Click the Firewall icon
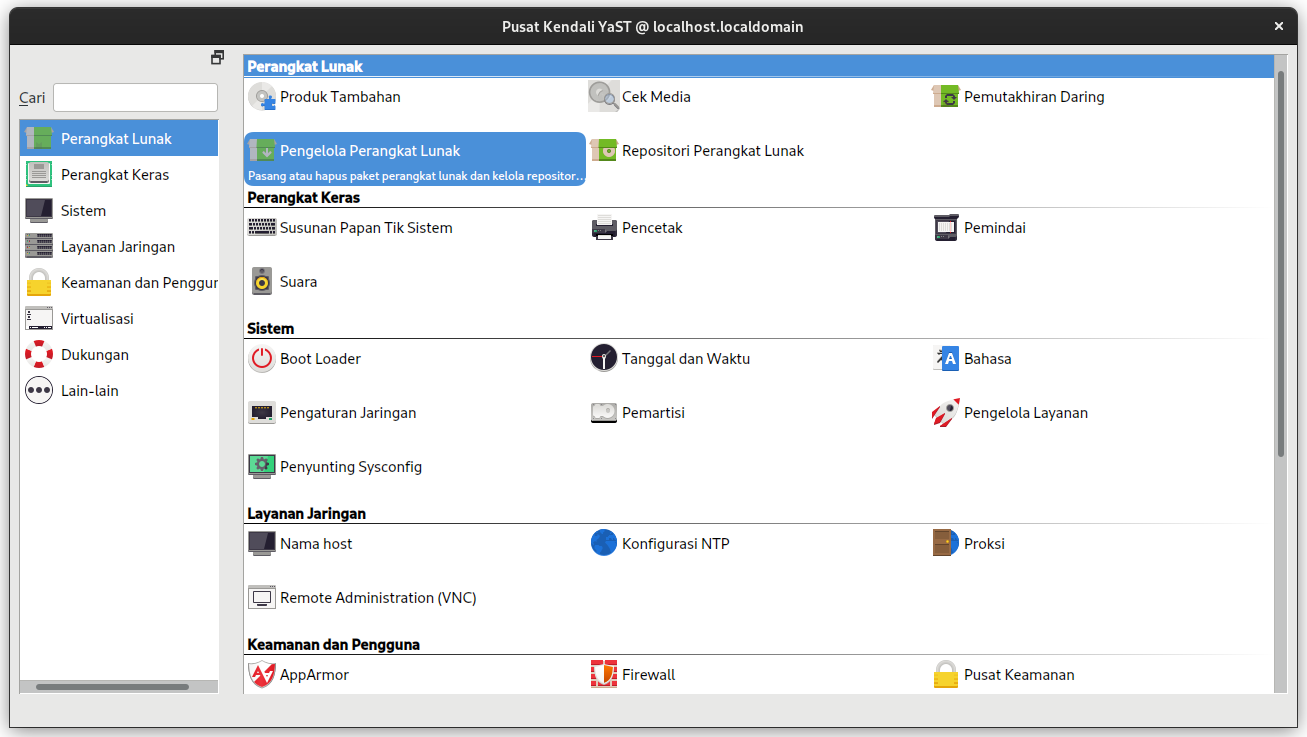This screenshot has height=737, width=1307. pos(604,675)
